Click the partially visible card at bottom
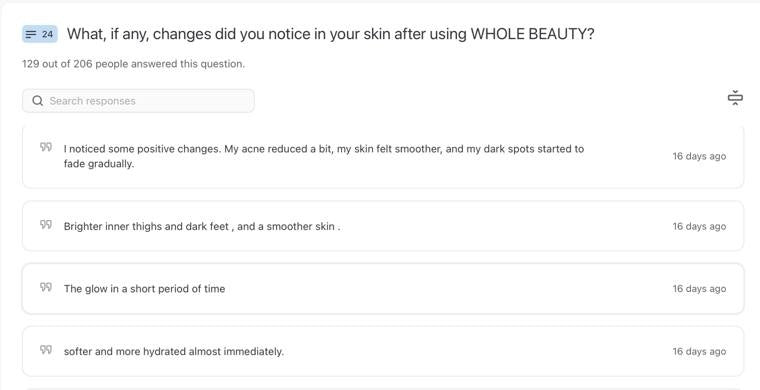This screenshot has width=760, height=390. pyautogui.click(x=383, y=389)
